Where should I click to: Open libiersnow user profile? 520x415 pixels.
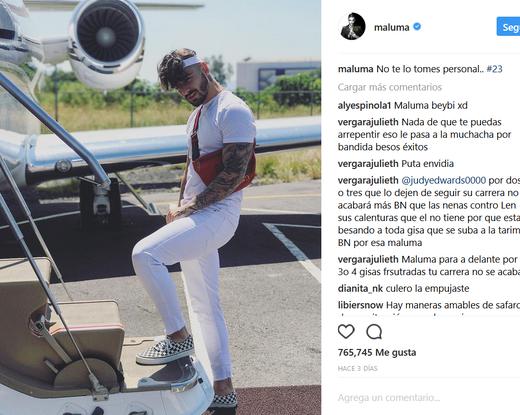pyautogui.click(x=361, y=305)
